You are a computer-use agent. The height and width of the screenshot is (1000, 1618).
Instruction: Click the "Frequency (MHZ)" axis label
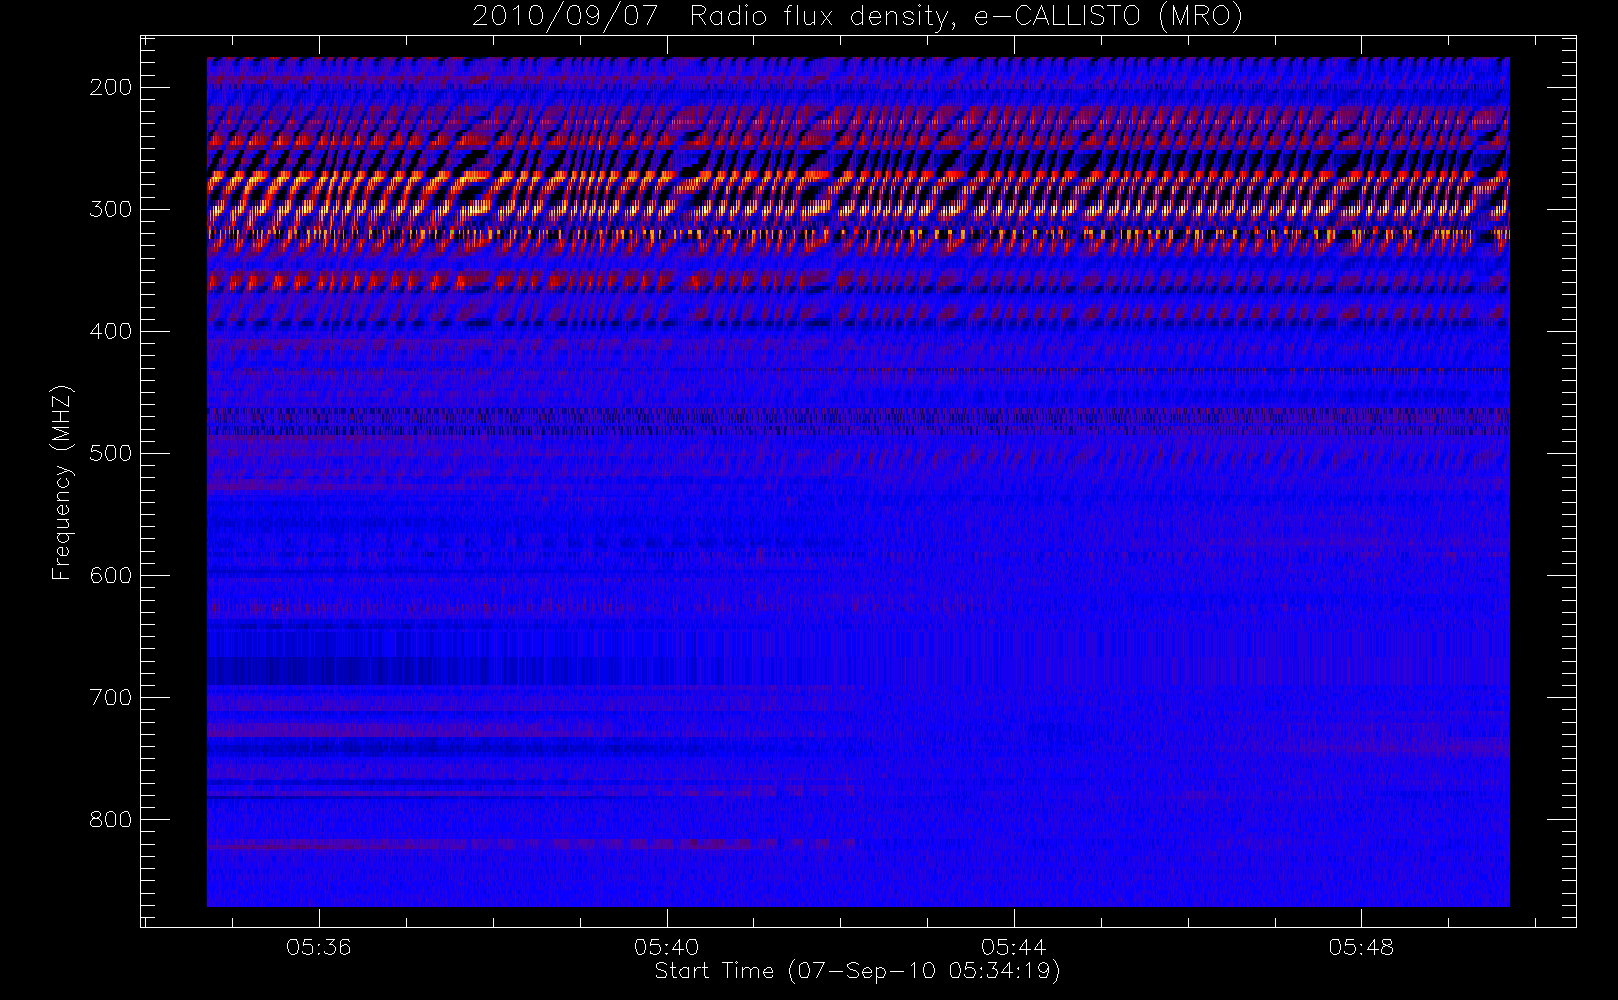62,482
